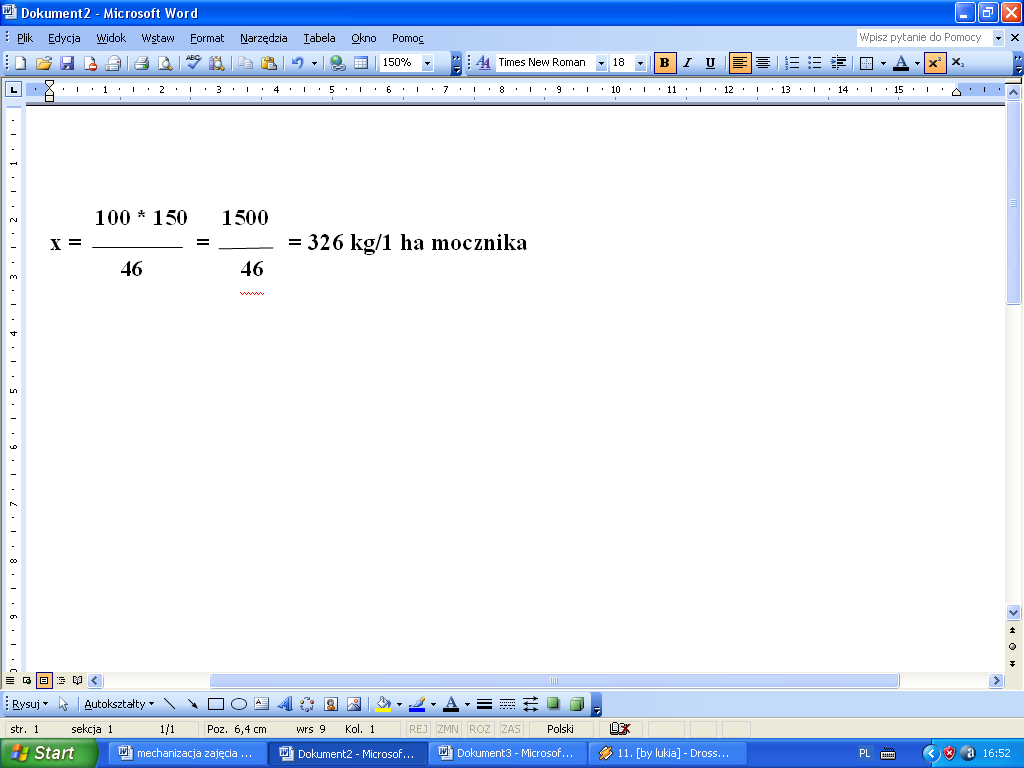Toggle Italic formatting
1024x768 pixels.
(687, 63)
